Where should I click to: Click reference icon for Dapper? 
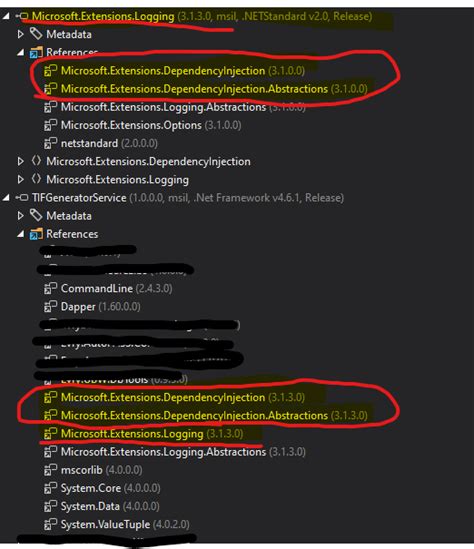point(50,307)
